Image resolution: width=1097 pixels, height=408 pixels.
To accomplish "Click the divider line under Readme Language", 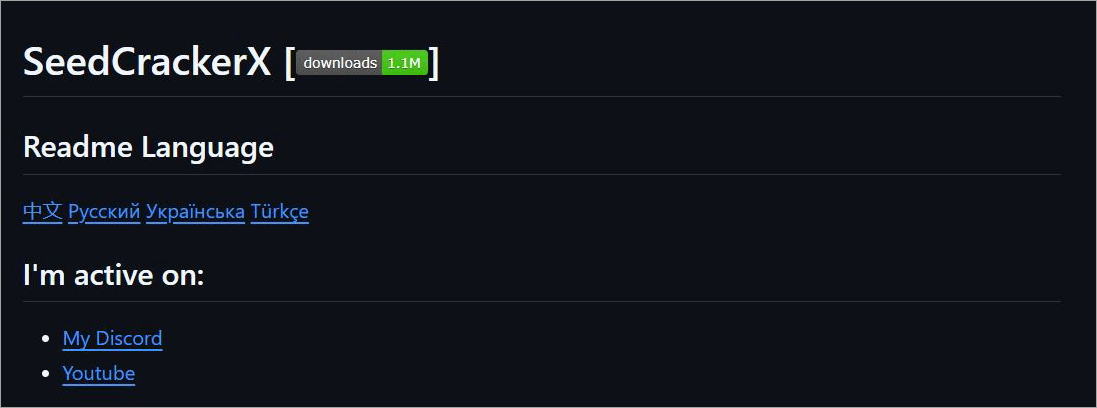I will pos(541,175).
